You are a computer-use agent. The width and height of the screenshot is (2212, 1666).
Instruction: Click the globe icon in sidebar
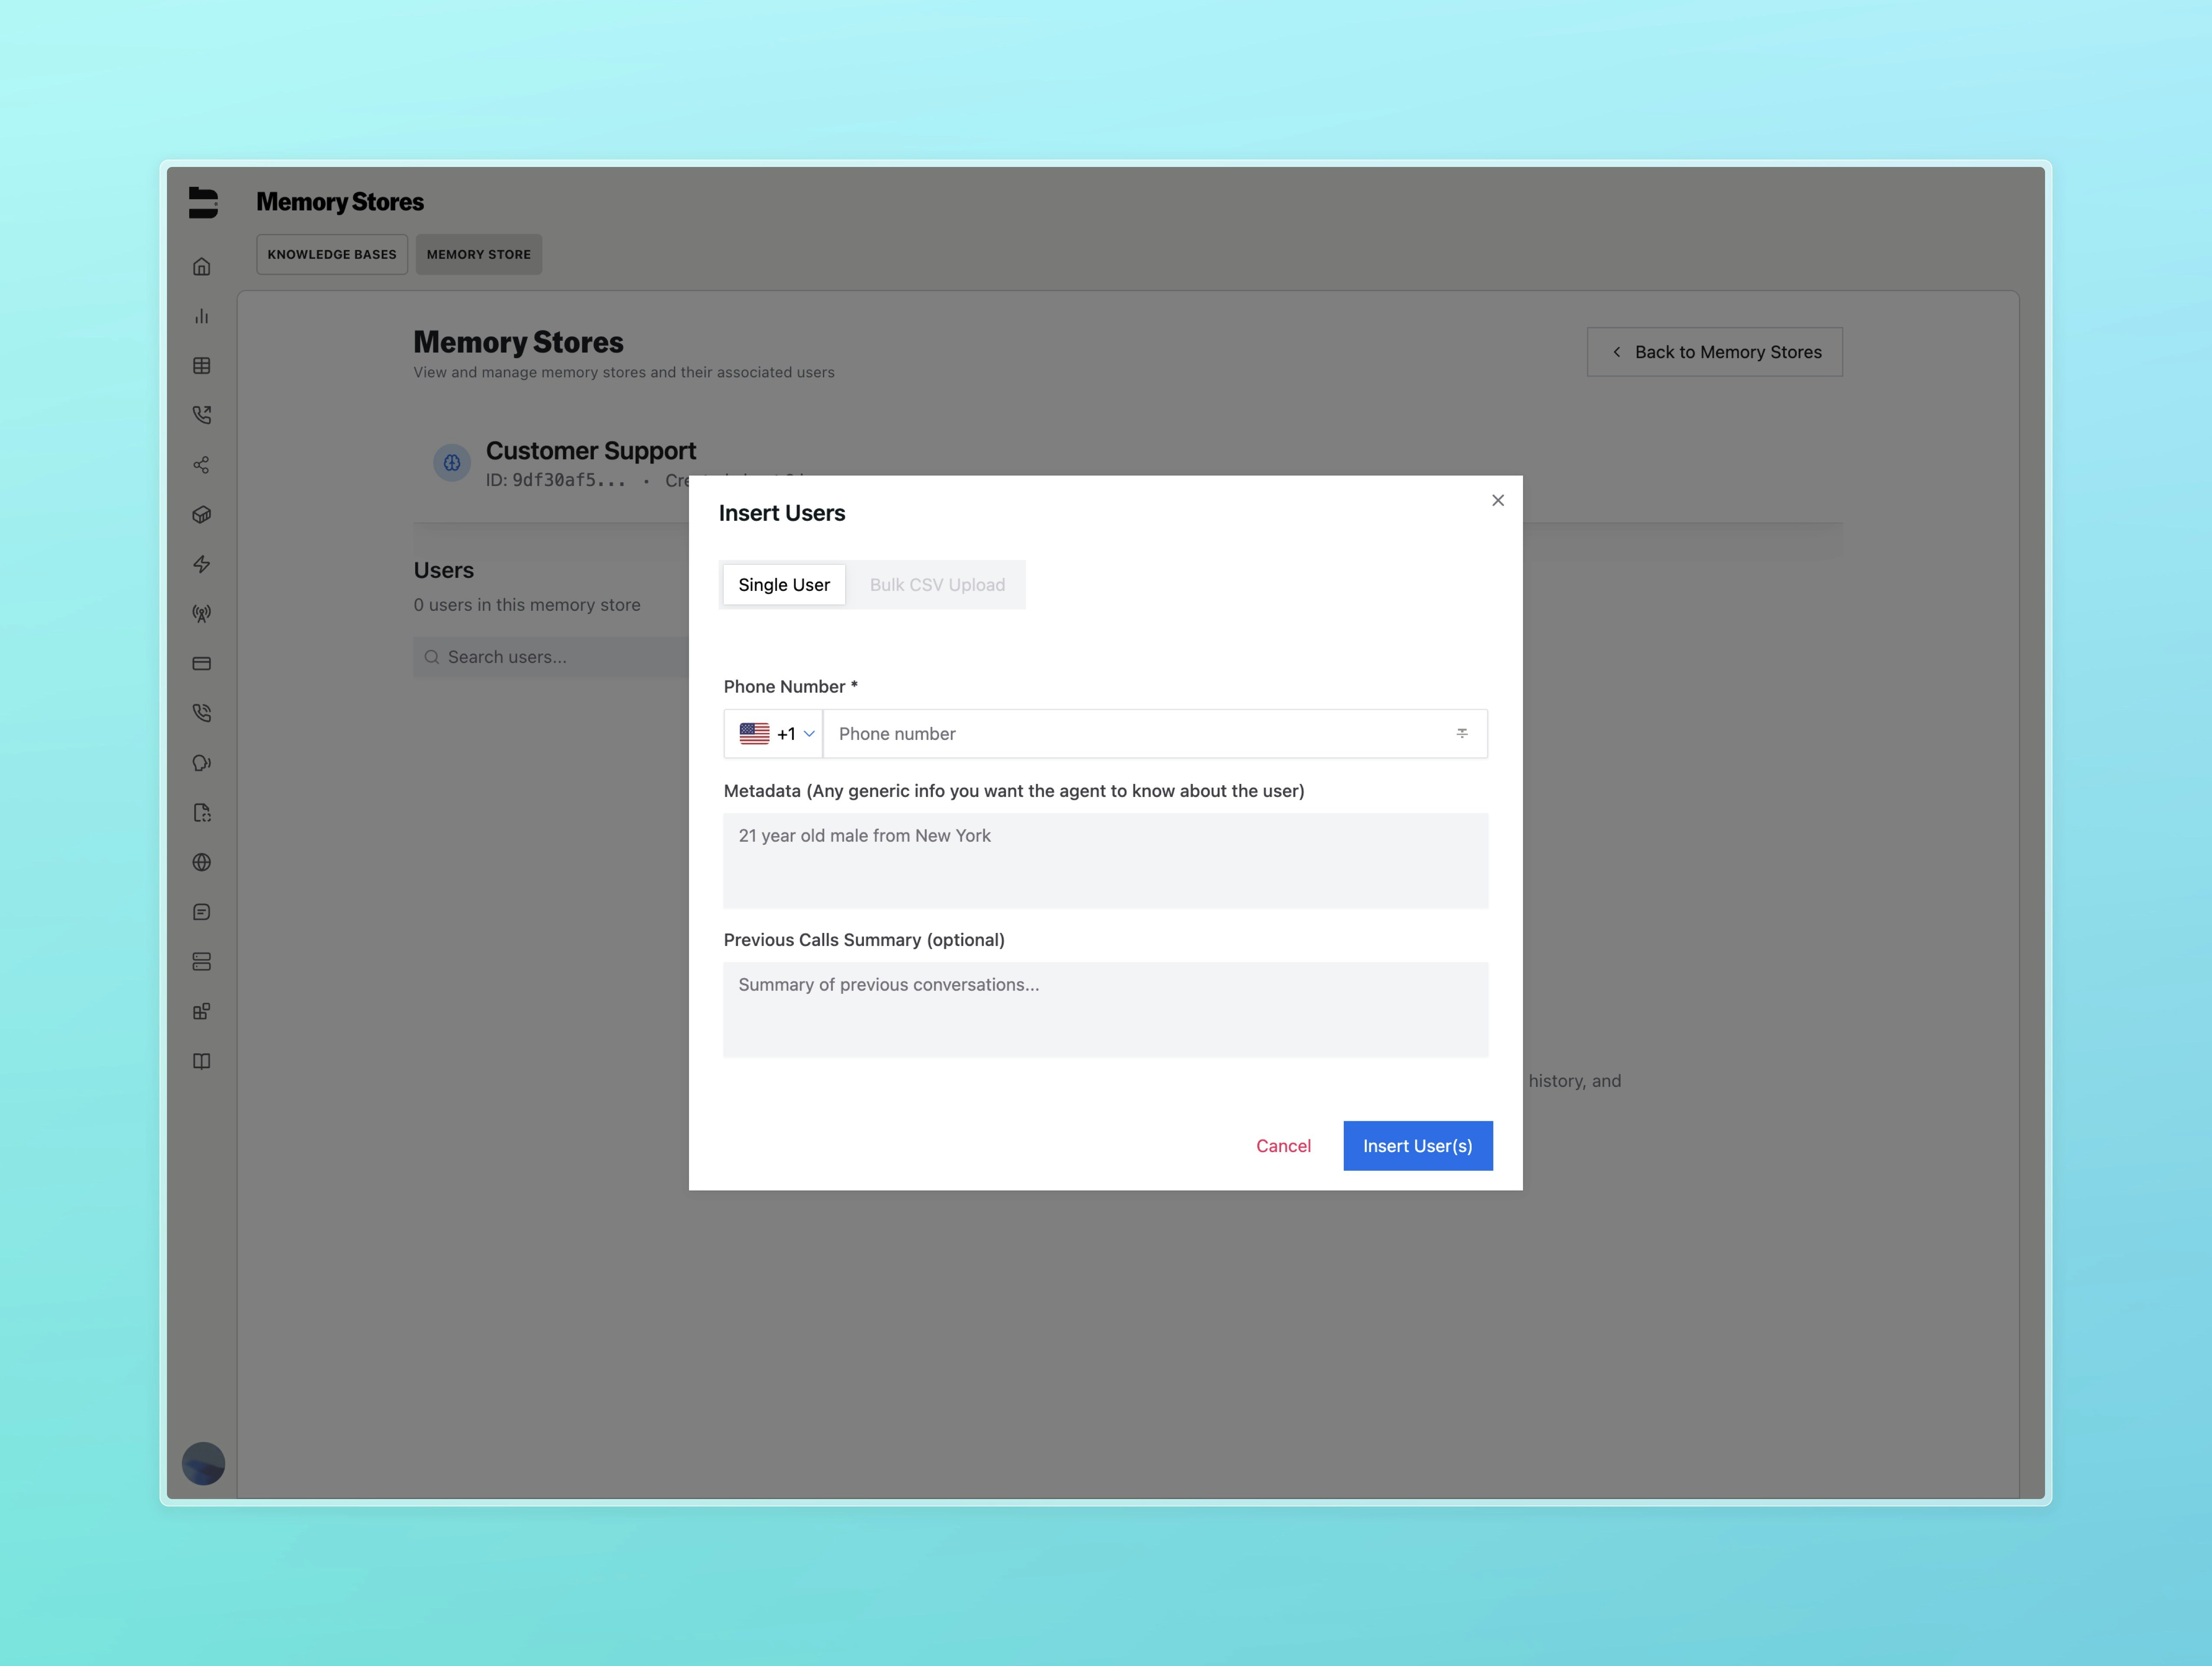click(202, 862)
